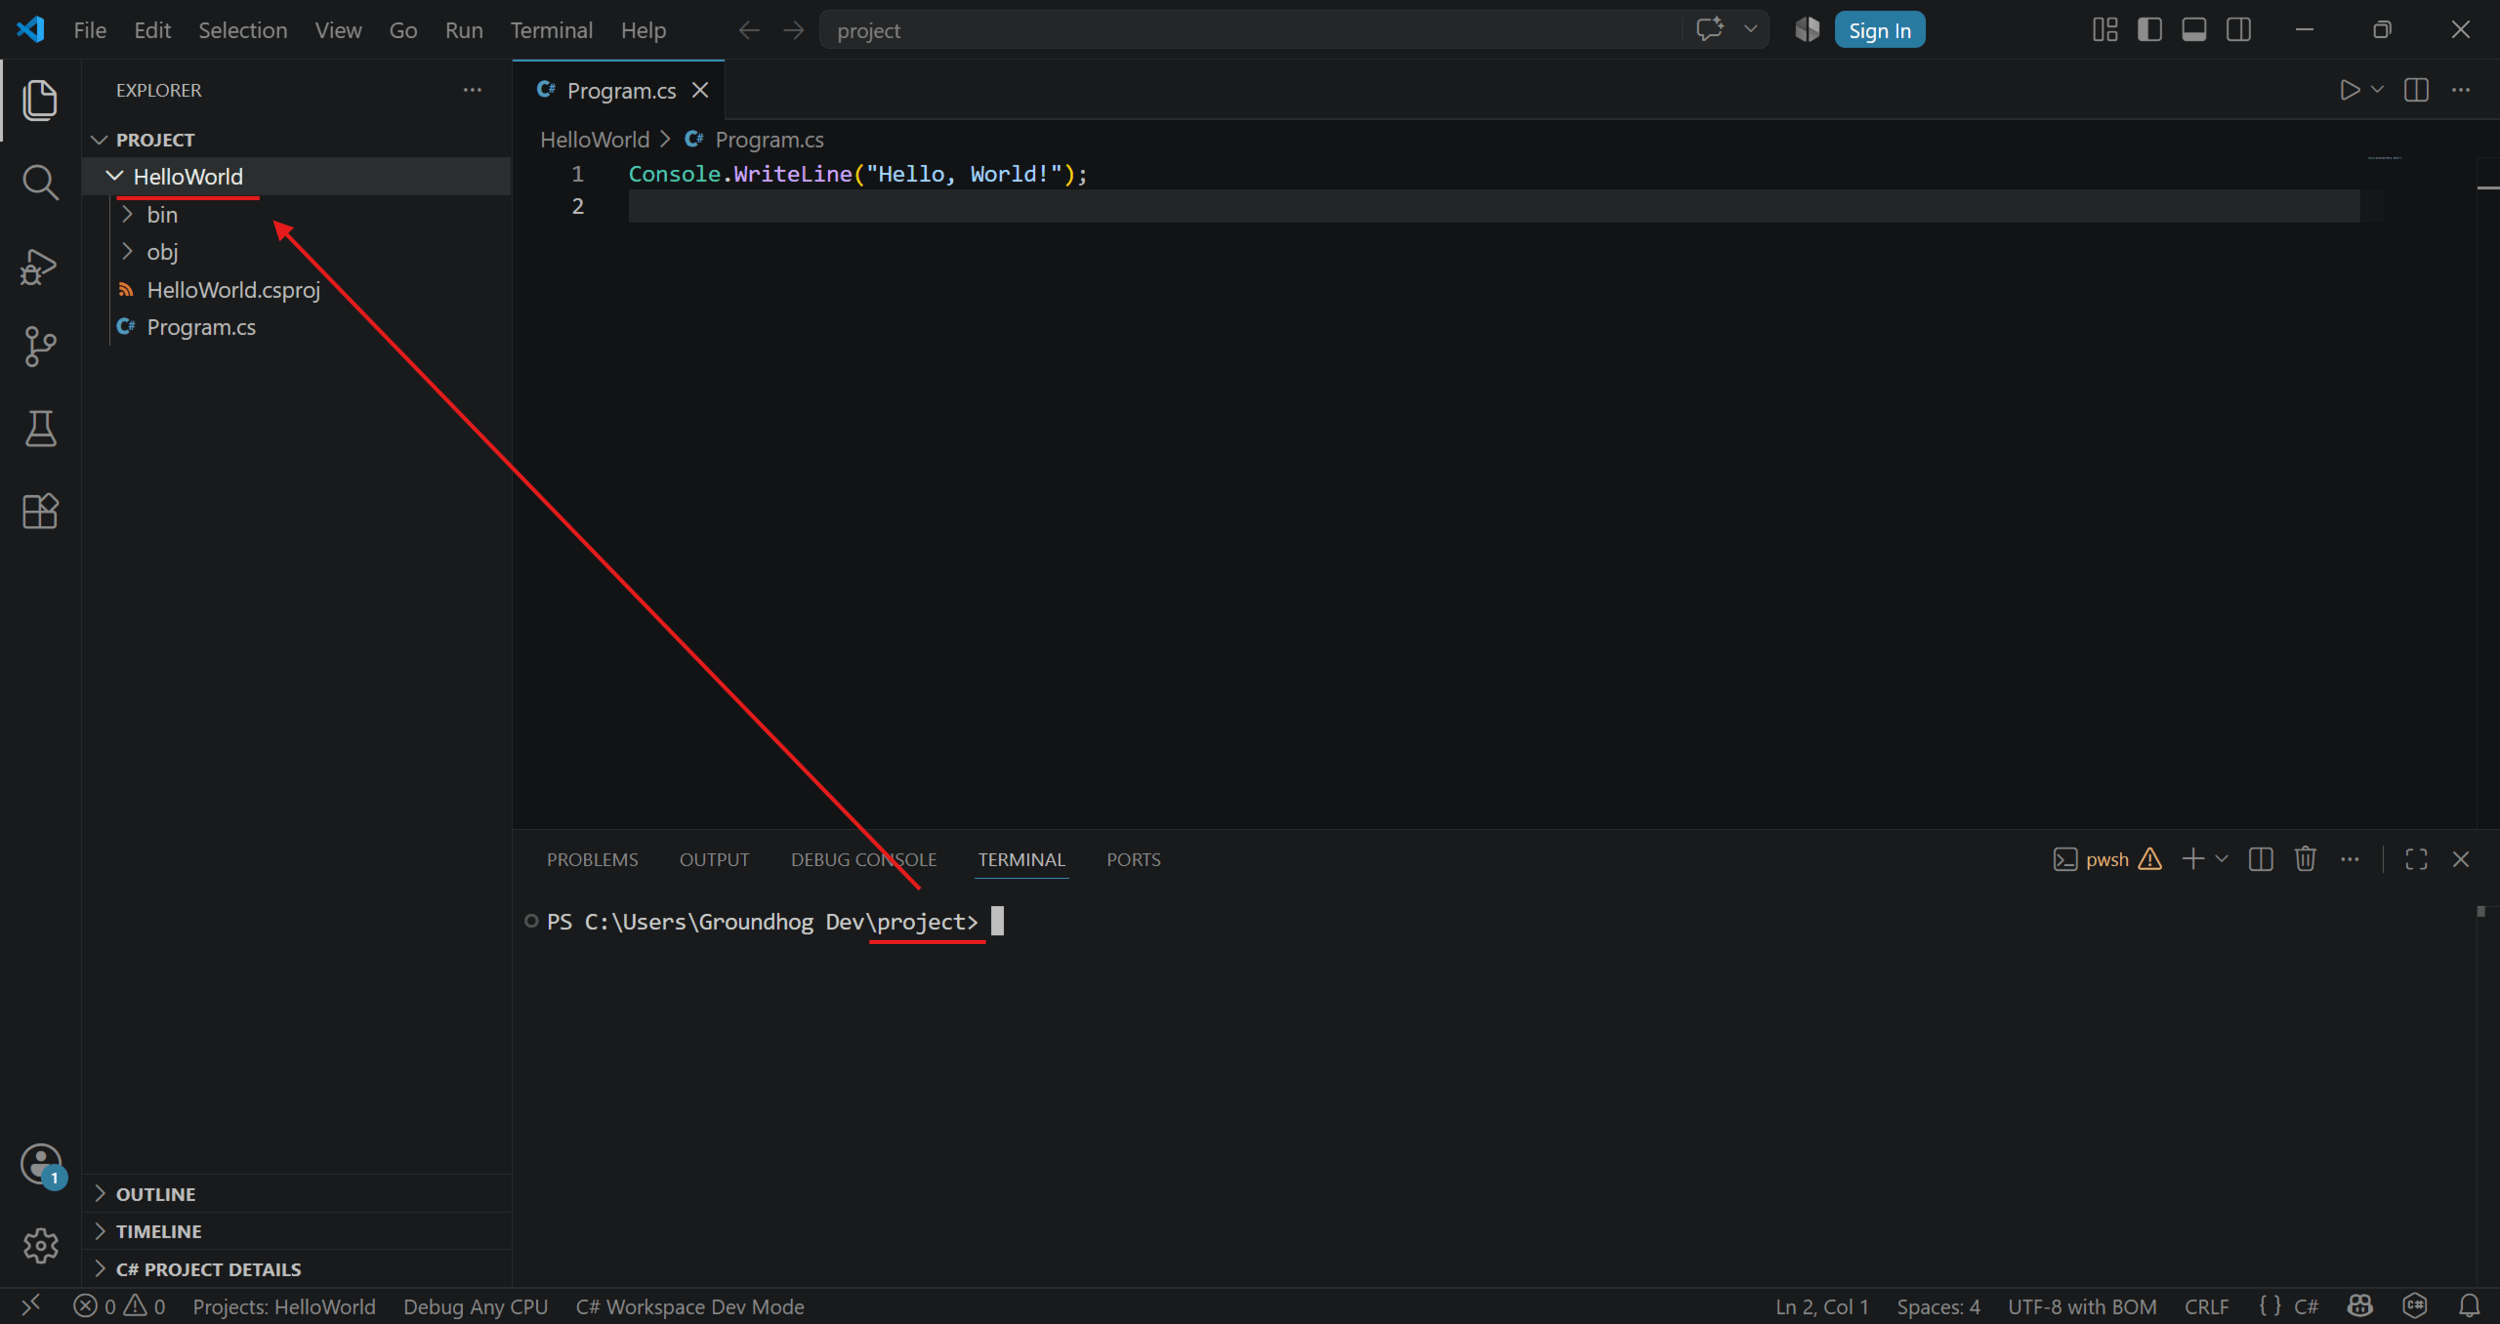
Task: Open the Manage settings gear
Action: click(x=41, y=1245)
